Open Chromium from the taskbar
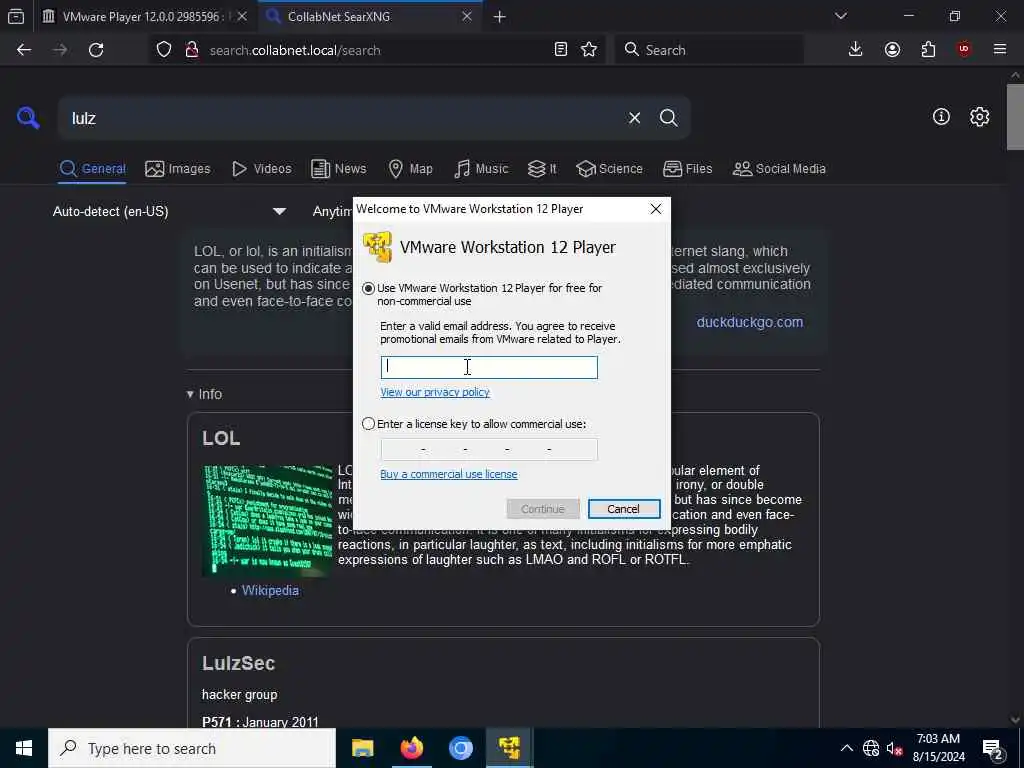 click(x=460, y=748)
